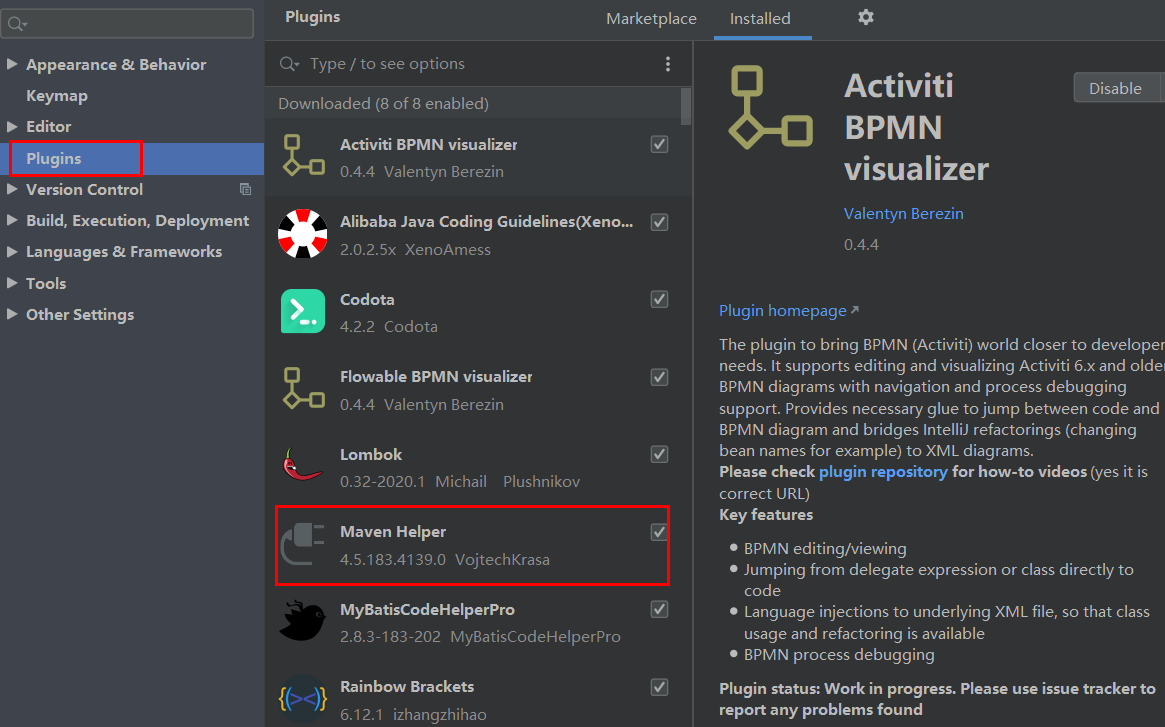This screenshot has width=1165, height=727.
Task: Select Other Settings tree item
Action: click(x=80, y=314)
